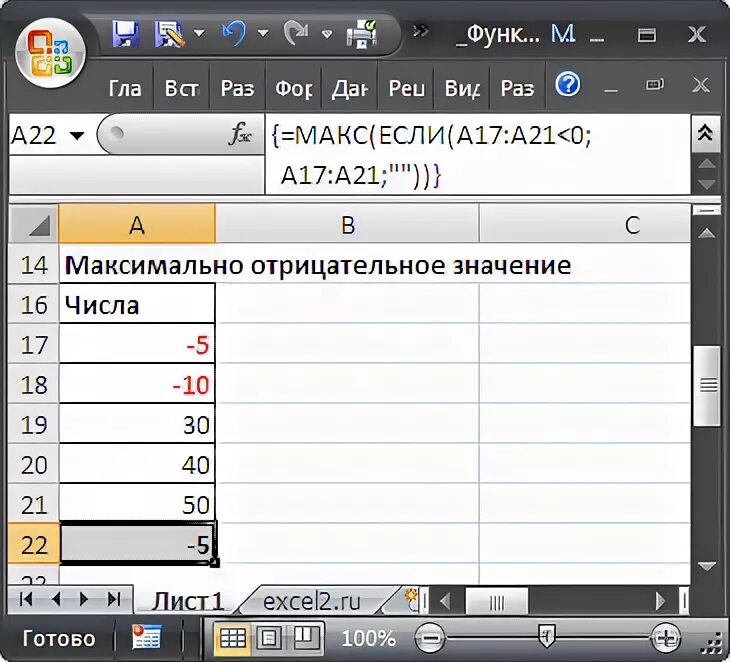
Task: Switch to the Лист1 sheet tab
Action: (x=188, y=601)
